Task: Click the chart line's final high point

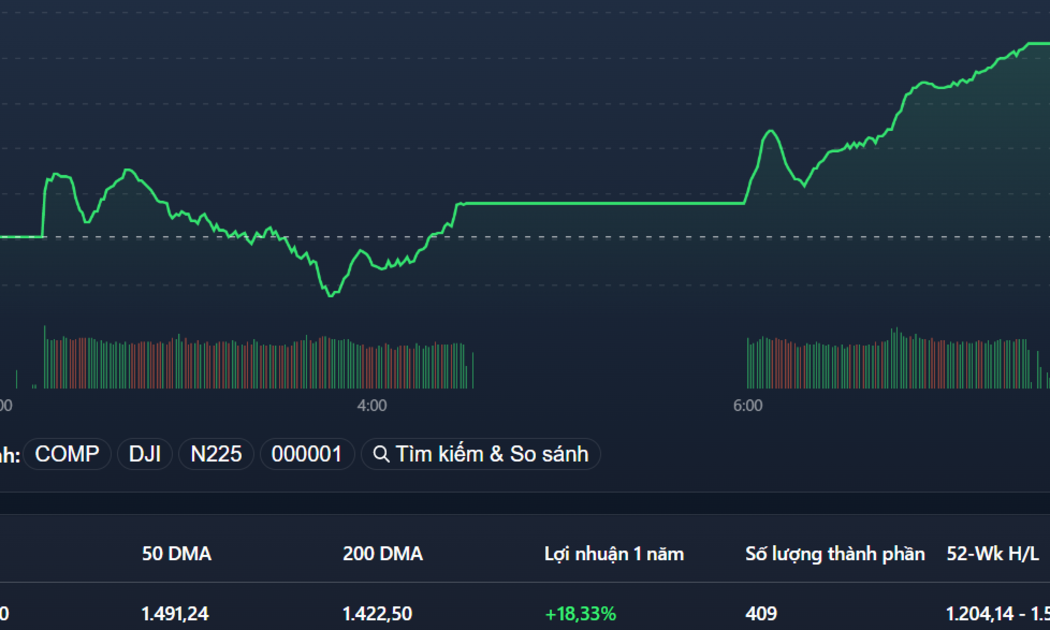Action: [1038, 44]
